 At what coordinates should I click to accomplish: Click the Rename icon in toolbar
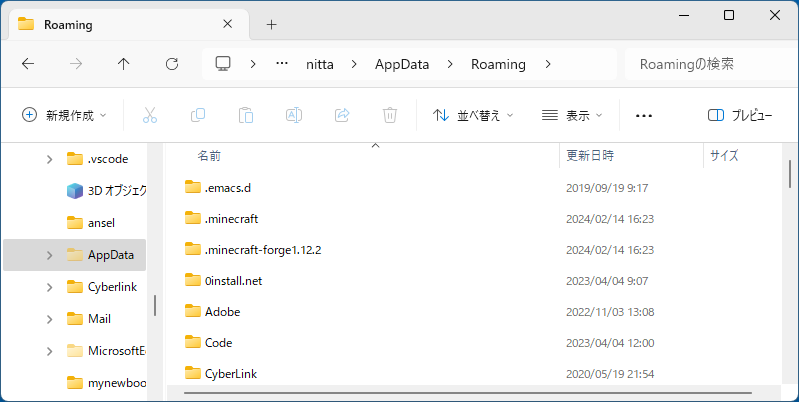[294, 115]
